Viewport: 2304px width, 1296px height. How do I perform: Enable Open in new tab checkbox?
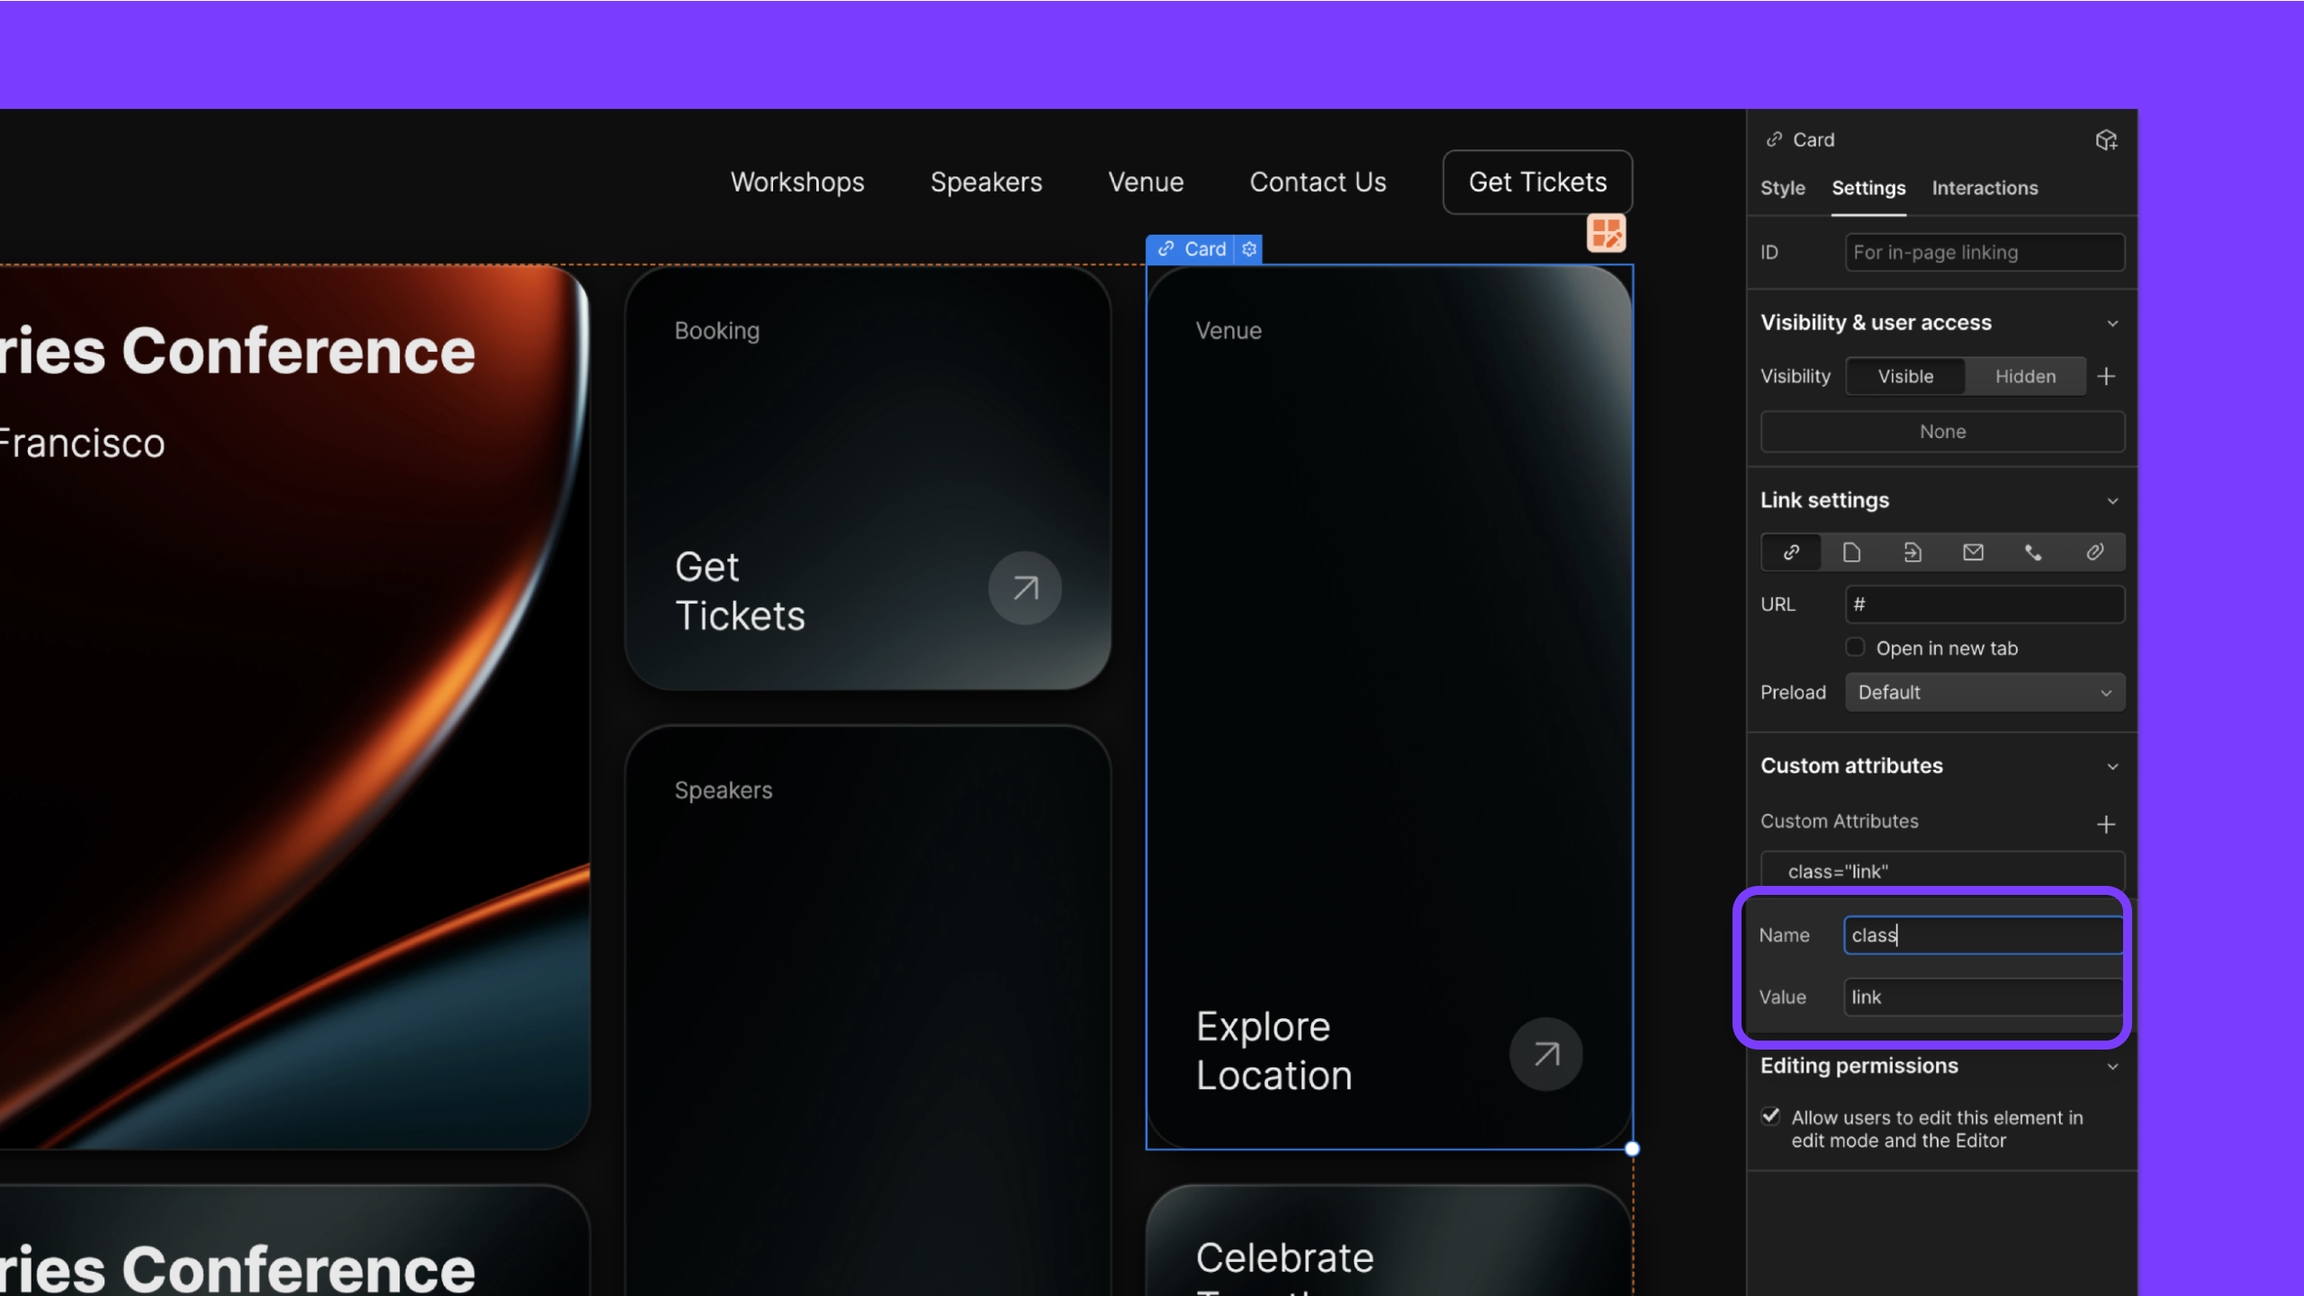(1855, 647)
